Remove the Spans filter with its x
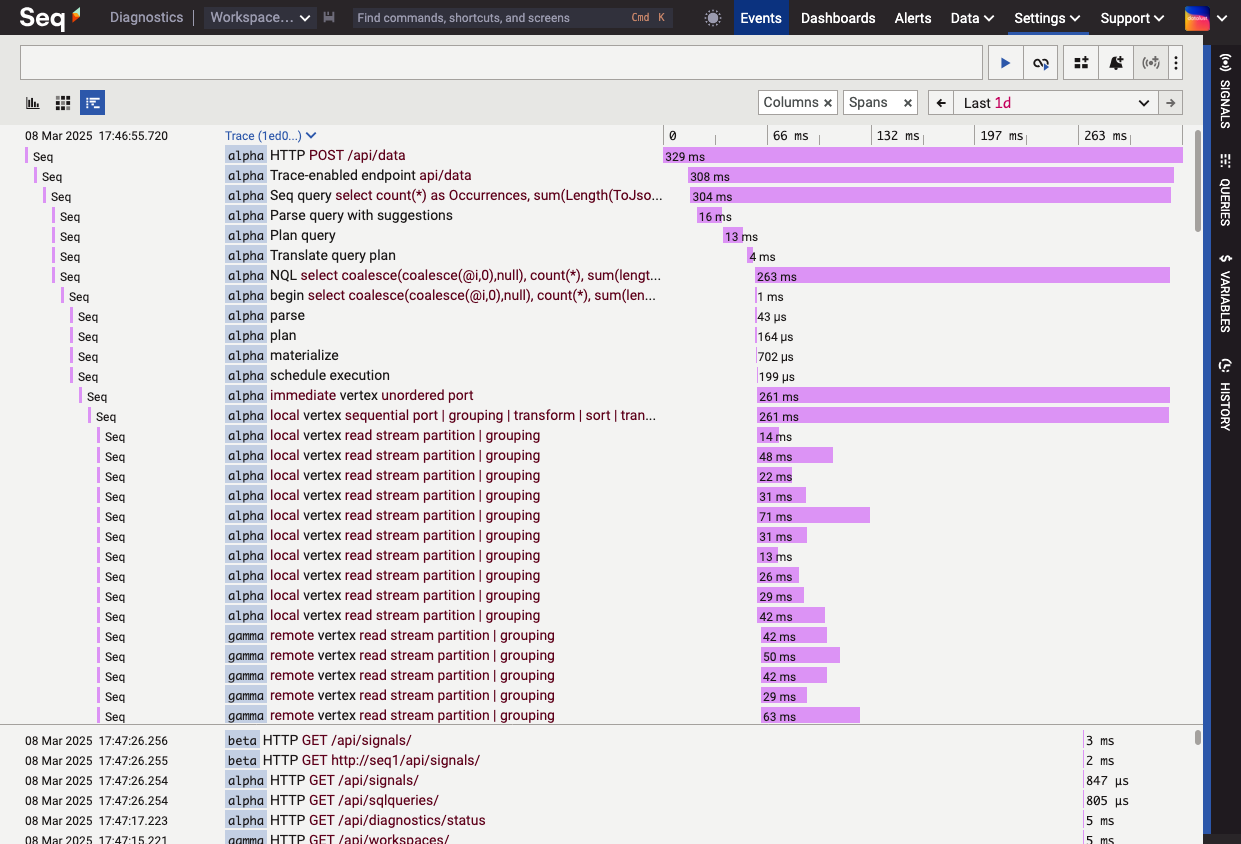The image size is (1241, 844). pyautogui.click(x=908, y=103)
